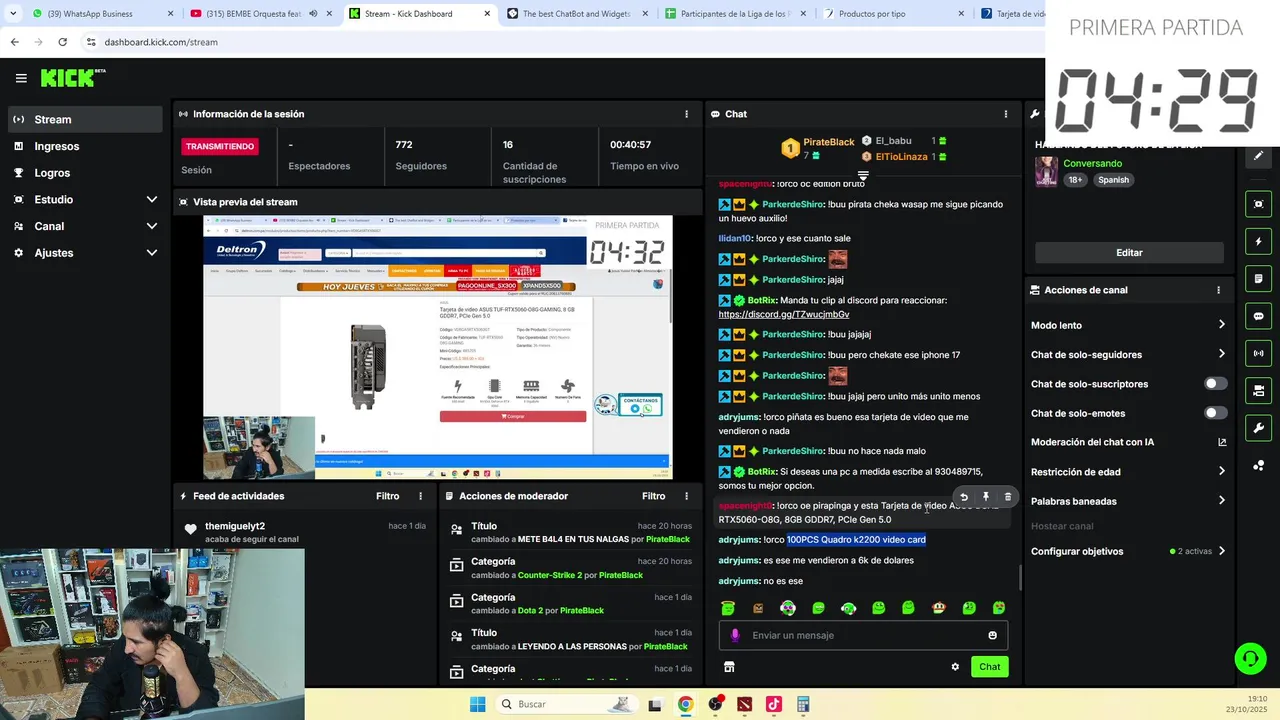
Task: Open the shop icon below message box
Action: [729, 667]
